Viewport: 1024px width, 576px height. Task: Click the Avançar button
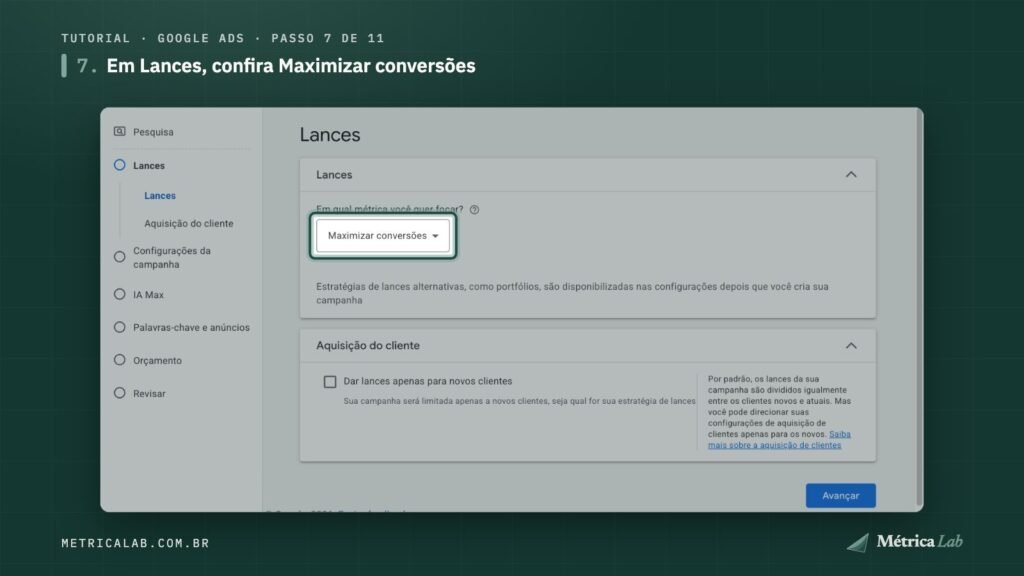tap(840, 496)
